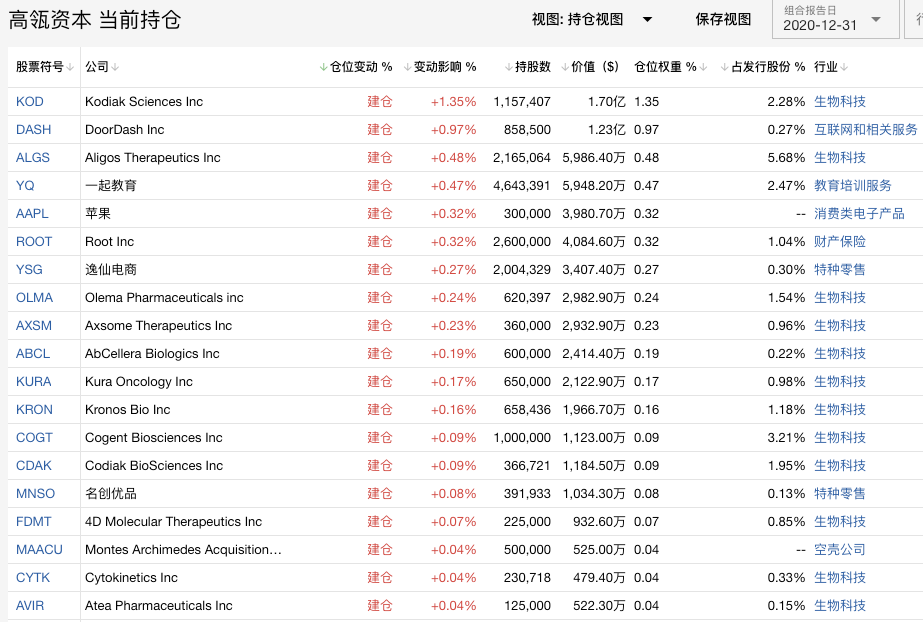
Task: Click 互联网和相关服务 industry link
Action: (866, 129)
